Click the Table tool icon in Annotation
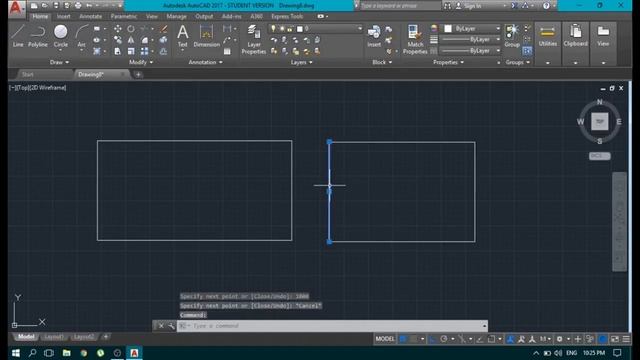This screenshot has width=640, height=360. coord(227,51)
